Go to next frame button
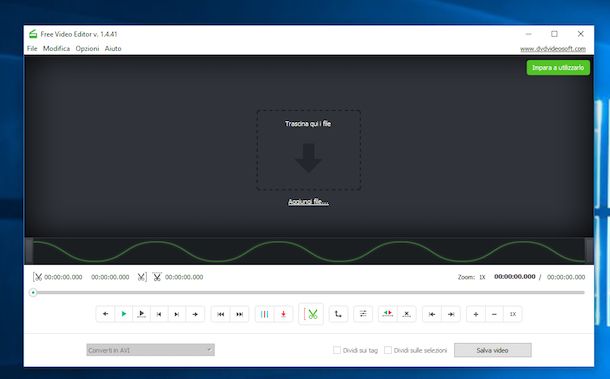The width and height of the screenshot is (610, 379). 177,314
